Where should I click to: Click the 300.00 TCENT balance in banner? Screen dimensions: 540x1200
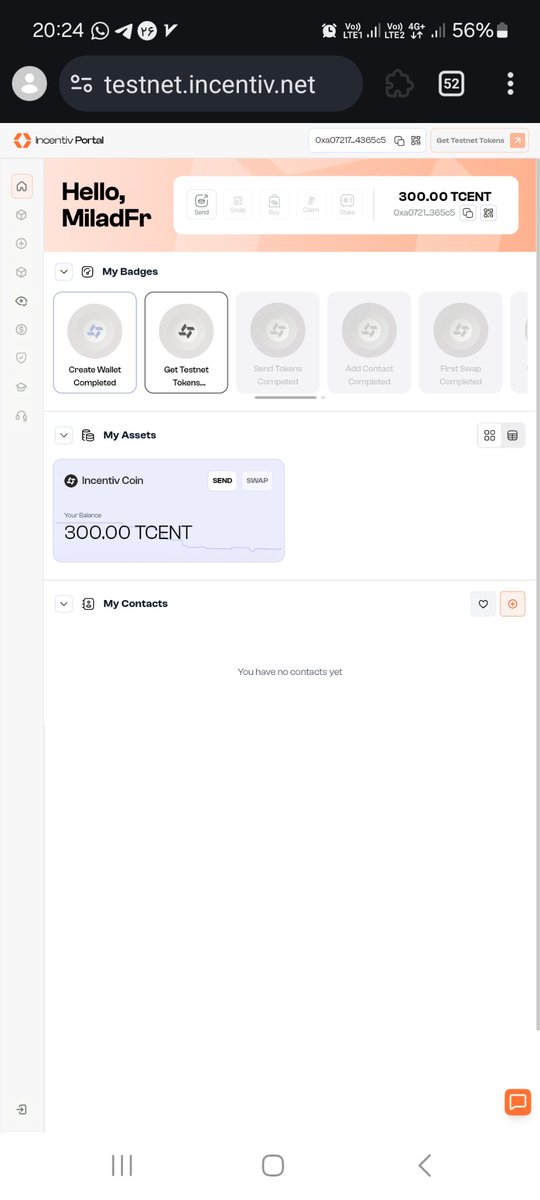click(445, 197)
